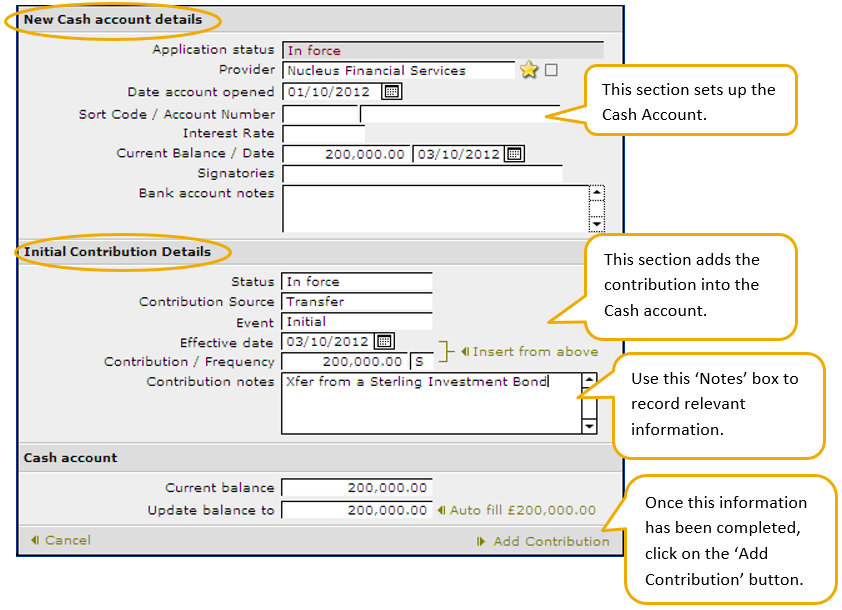Tick the checkbox next to Provider star
Screen dimensions: 842x610
pyautogui.click(x=551, y=70)
